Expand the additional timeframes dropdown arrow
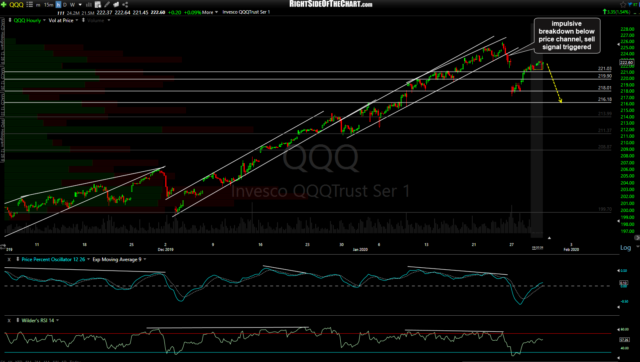 pyautogui.click(x=80, y=5)
